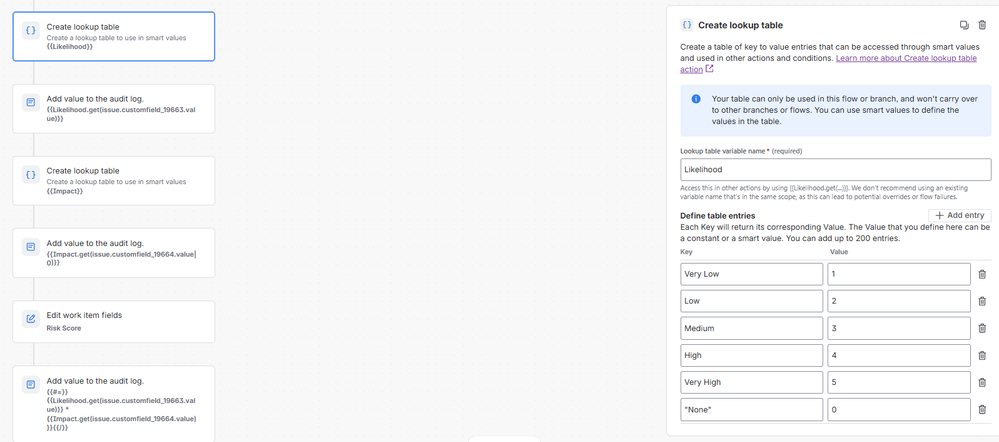Click the Create lookup table panel title
The height and width of the screenshot is (442, 999).
click(x=740, y=25)
